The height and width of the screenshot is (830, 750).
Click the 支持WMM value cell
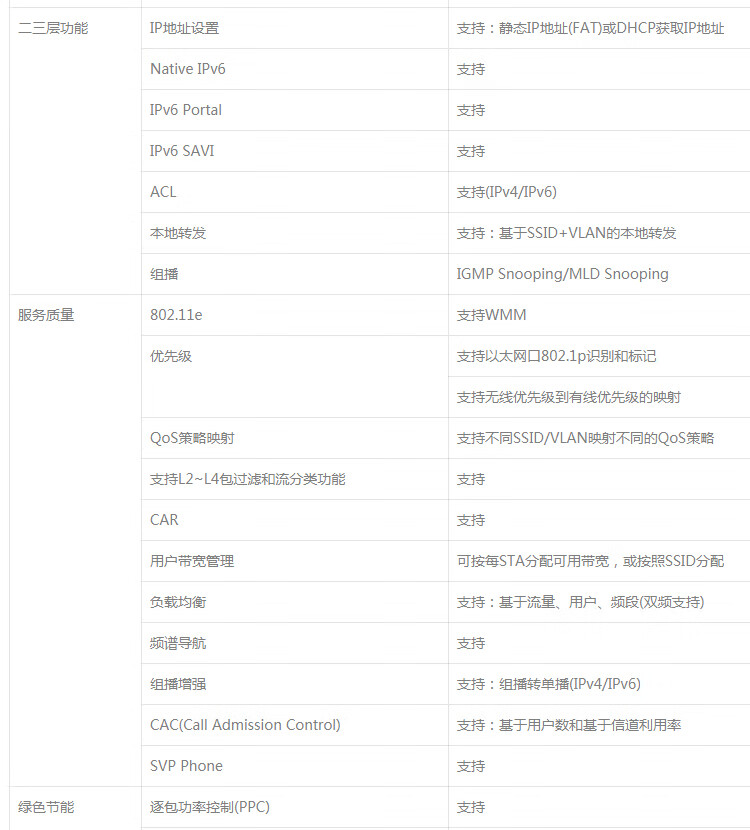(491, 315)
